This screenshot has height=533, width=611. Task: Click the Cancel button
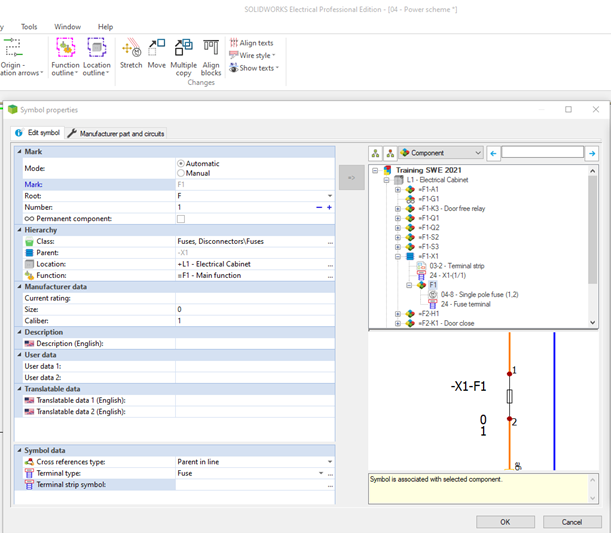tap(572, 522)
